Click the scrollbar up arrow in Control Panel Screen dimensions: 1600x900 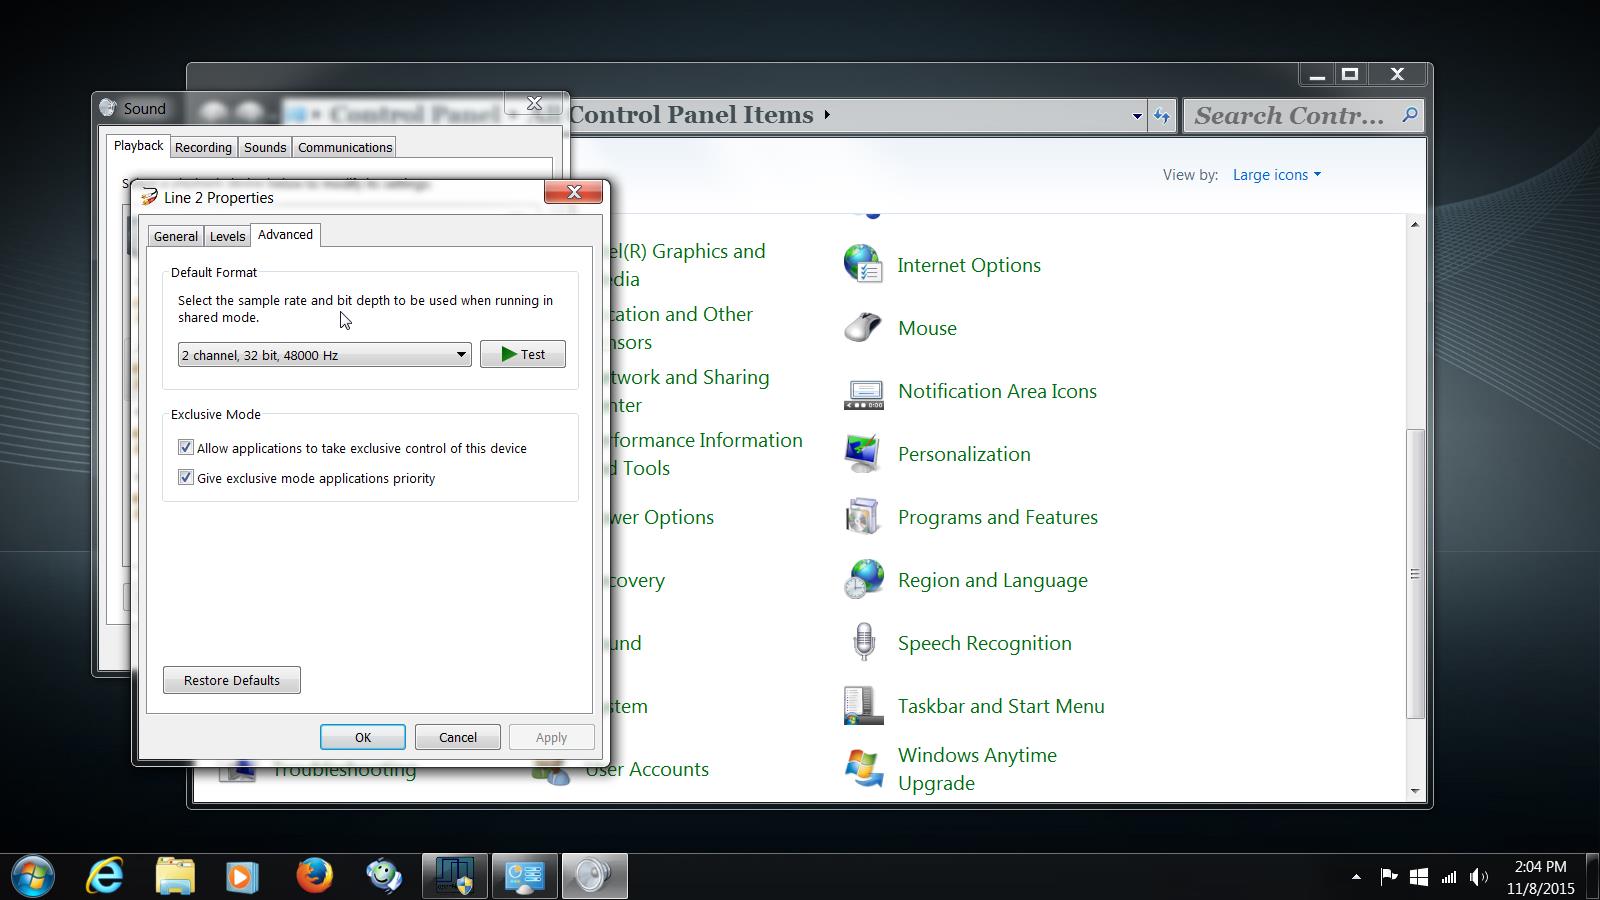tap(1415, 224)
